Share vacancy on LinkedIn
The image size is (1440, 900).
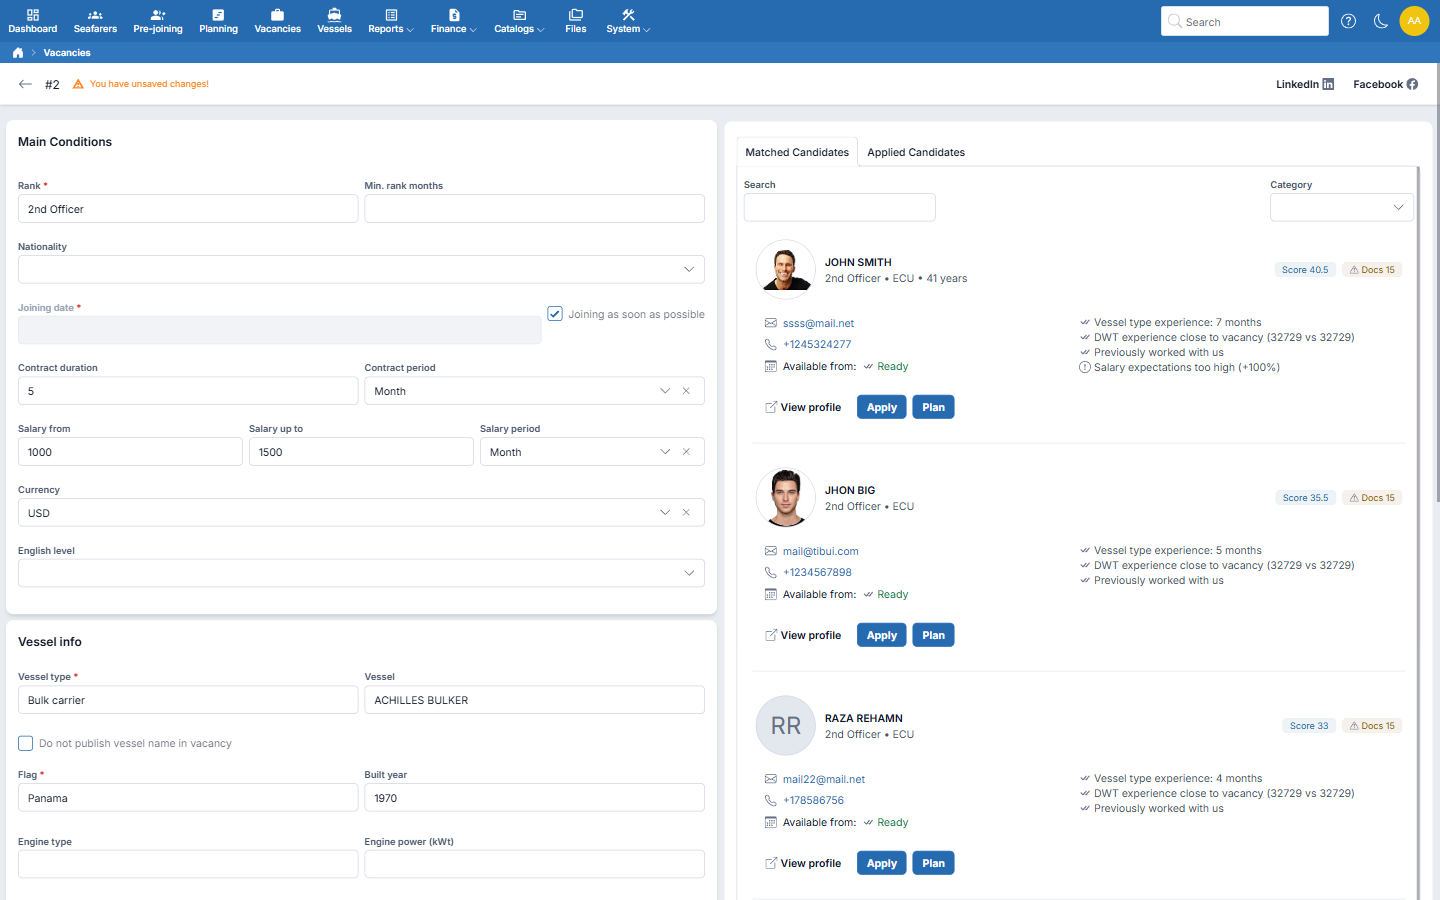(x=1305, y=84)
